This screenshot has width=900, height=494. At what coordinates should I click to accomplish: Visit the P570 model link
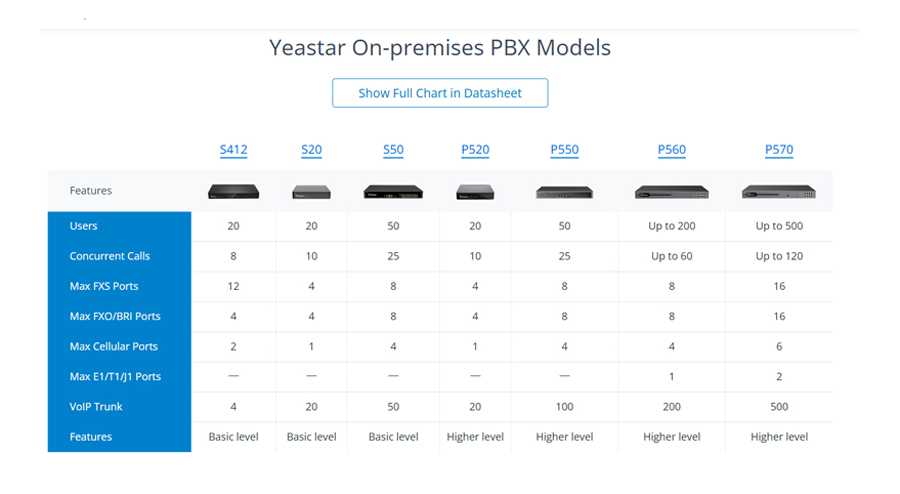point(779,150)
